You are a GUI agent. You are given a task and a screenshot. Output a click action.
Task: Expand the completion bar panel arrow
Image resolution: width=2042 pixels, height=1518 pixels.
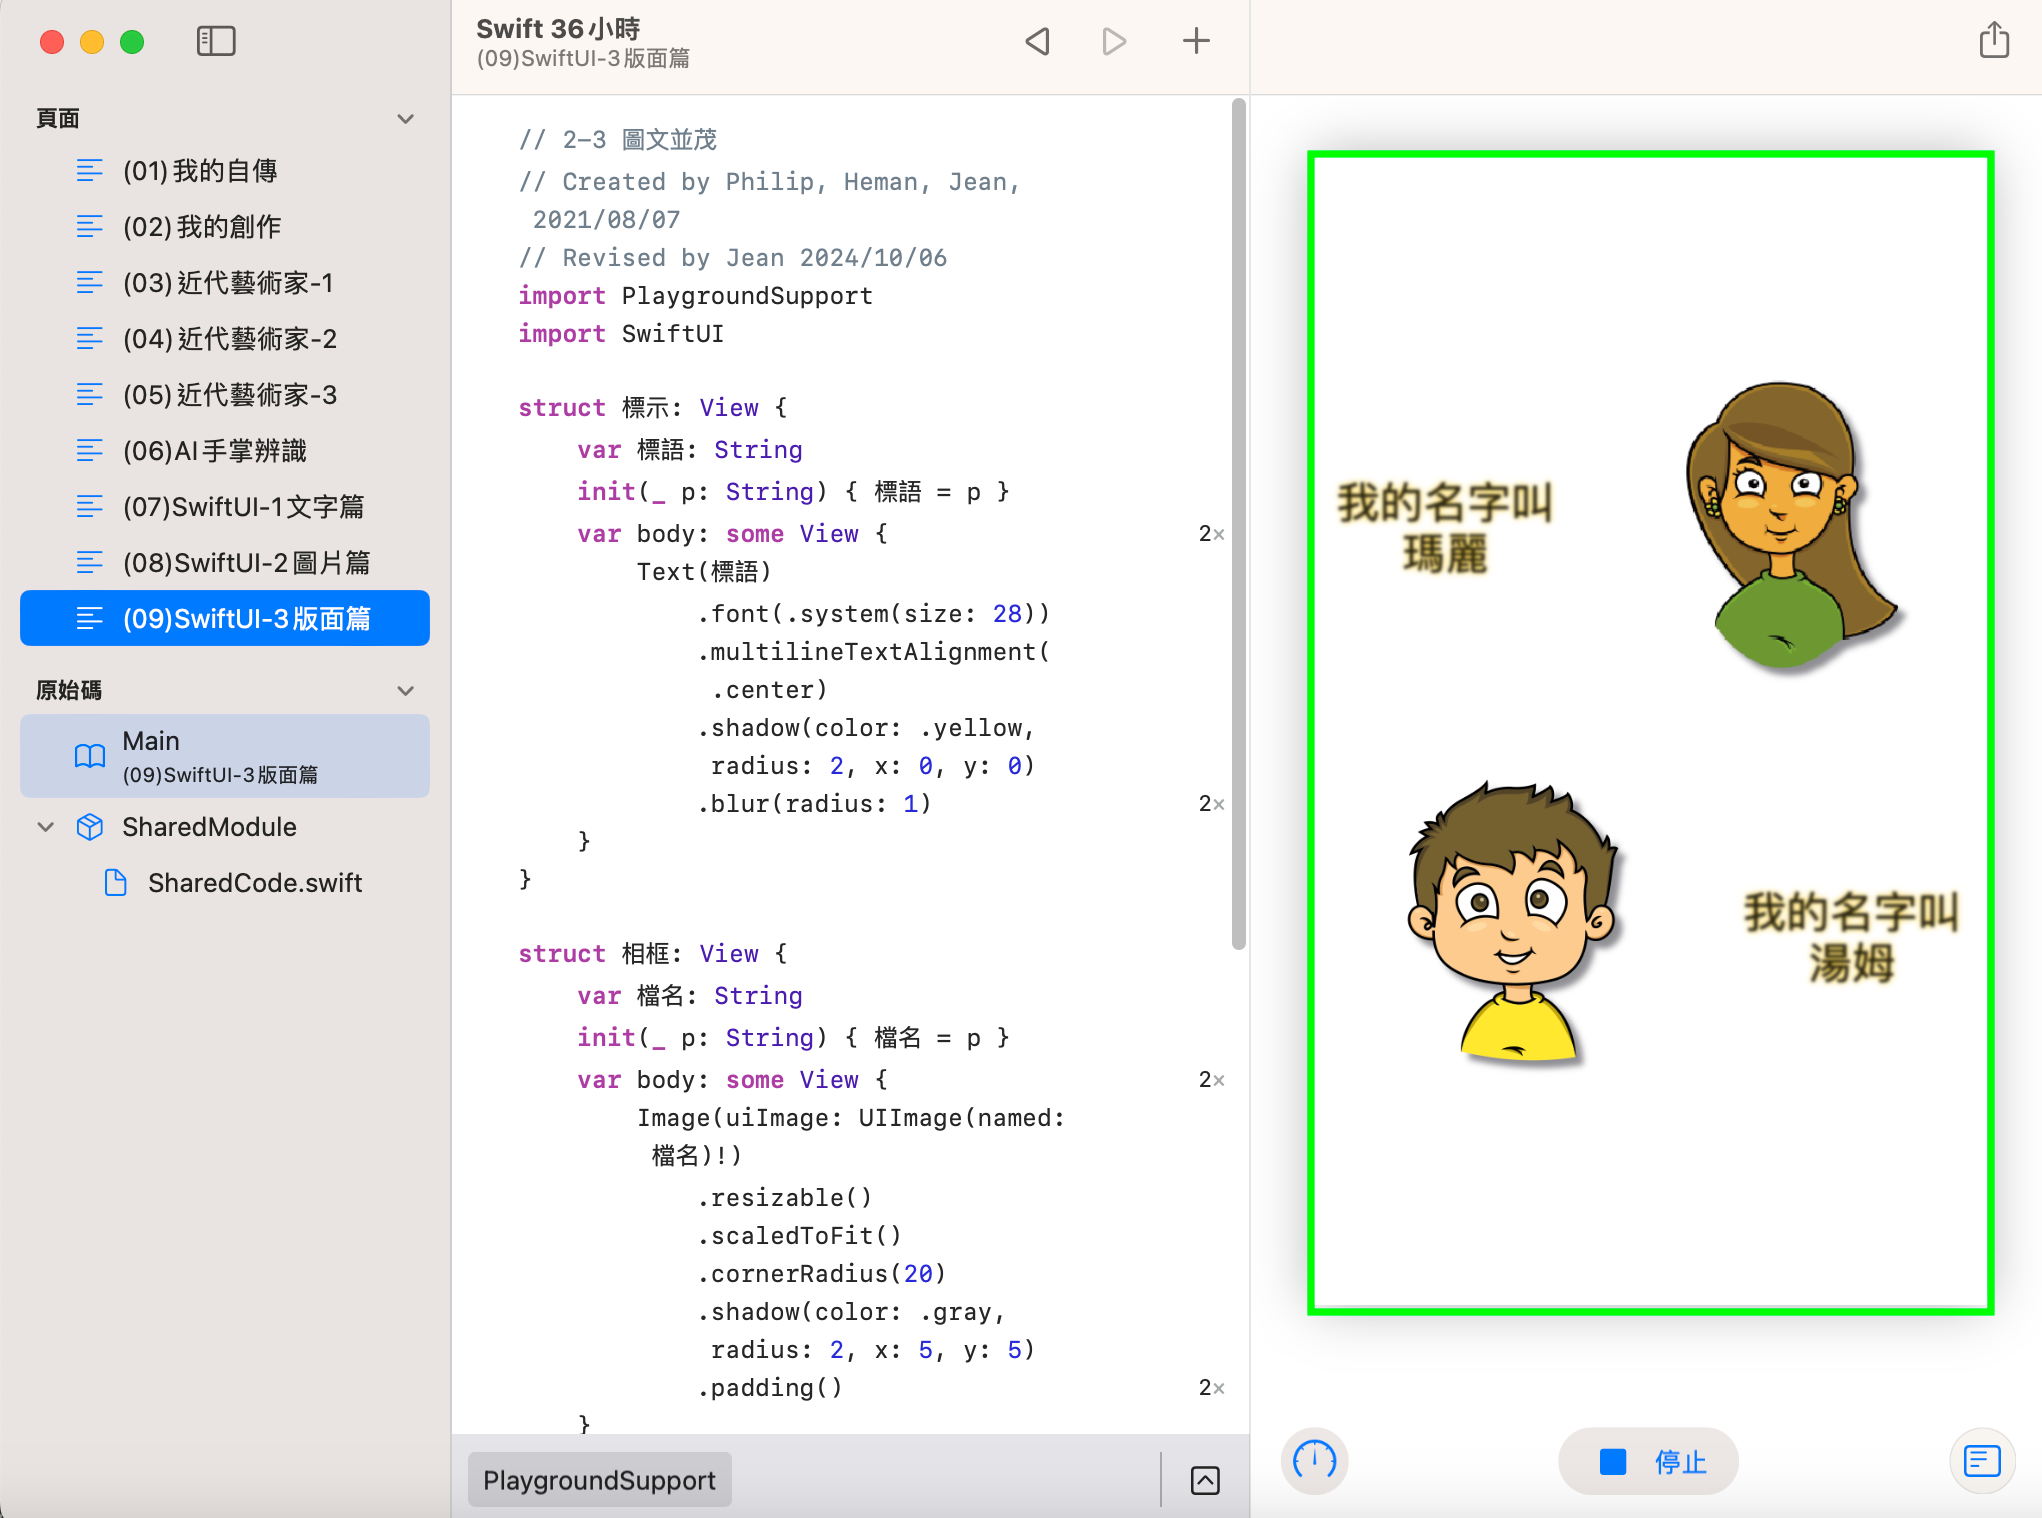(1205, 1480)
